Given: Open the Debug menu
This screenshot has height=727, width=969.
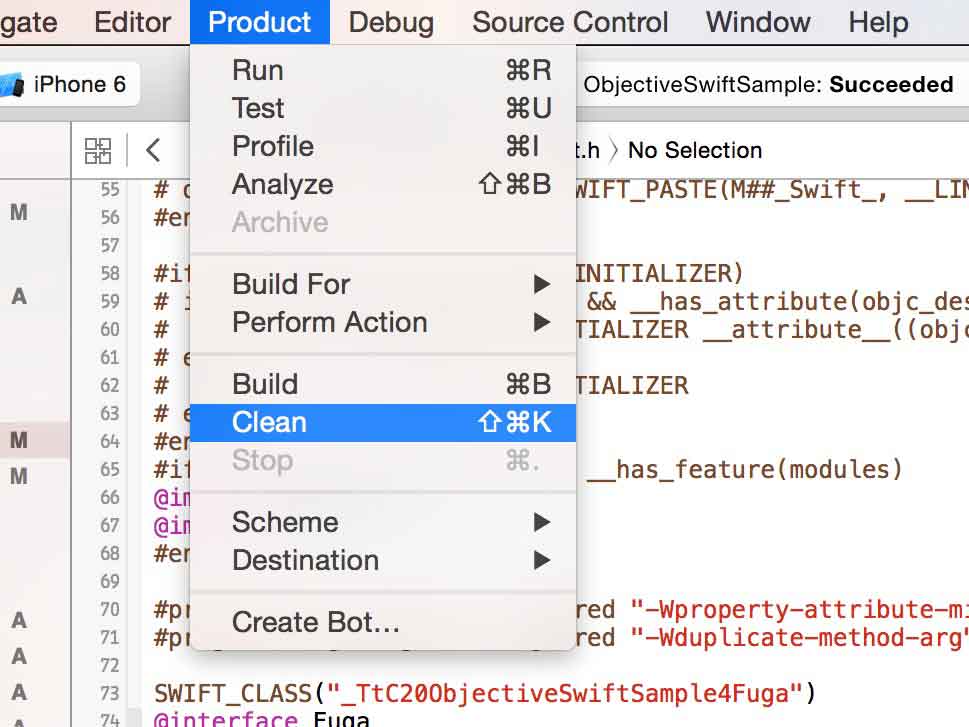Looking at the screenshot, I should [391, 22].
